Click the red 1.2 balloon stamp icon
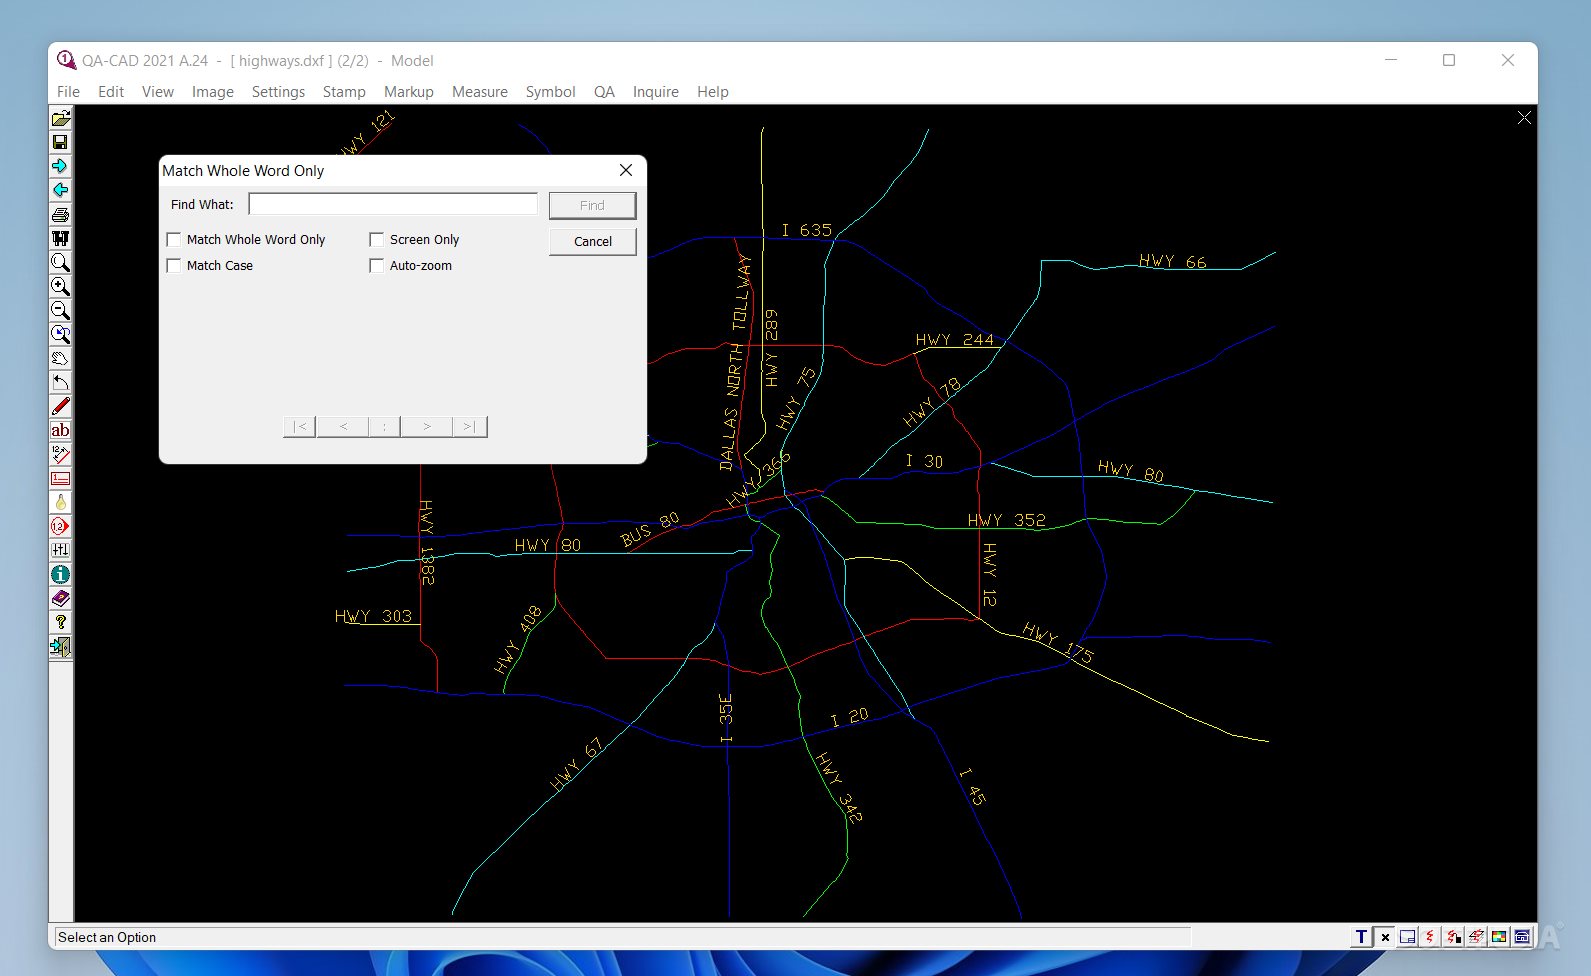 (60, 526)
